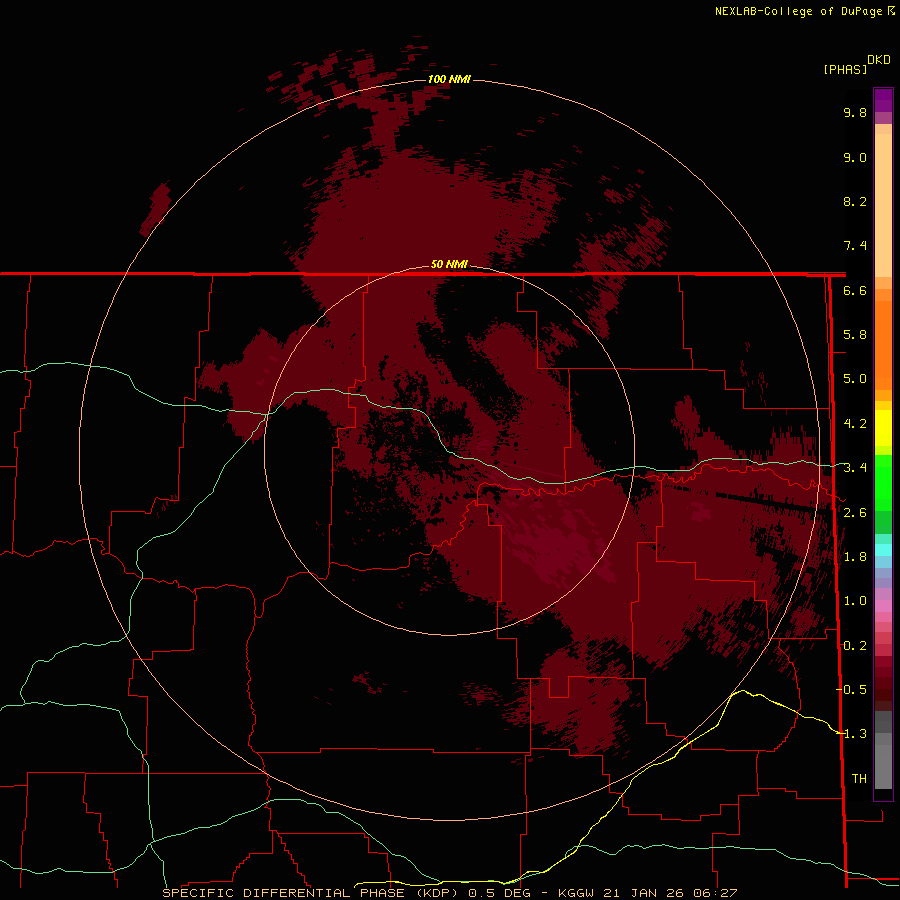Click the 7.4 scale value
Screen dimensions: 900x900
[855, 246]
